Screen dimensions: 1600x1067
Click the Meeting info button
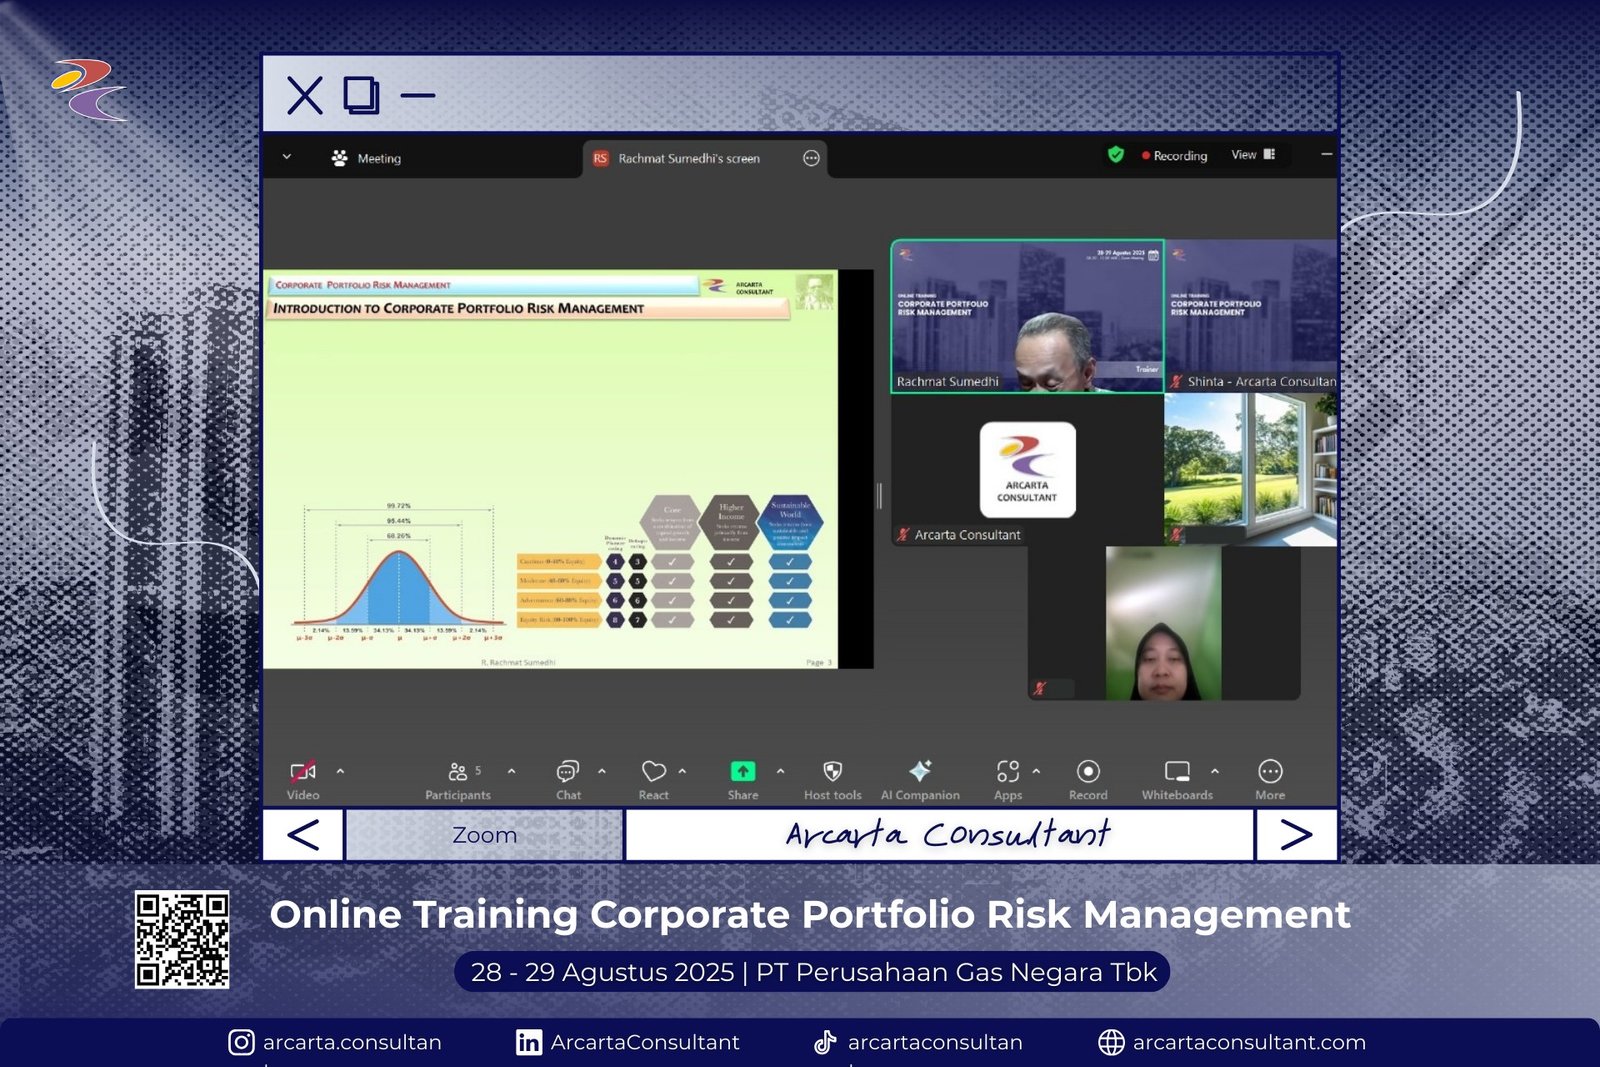[367, 159]
